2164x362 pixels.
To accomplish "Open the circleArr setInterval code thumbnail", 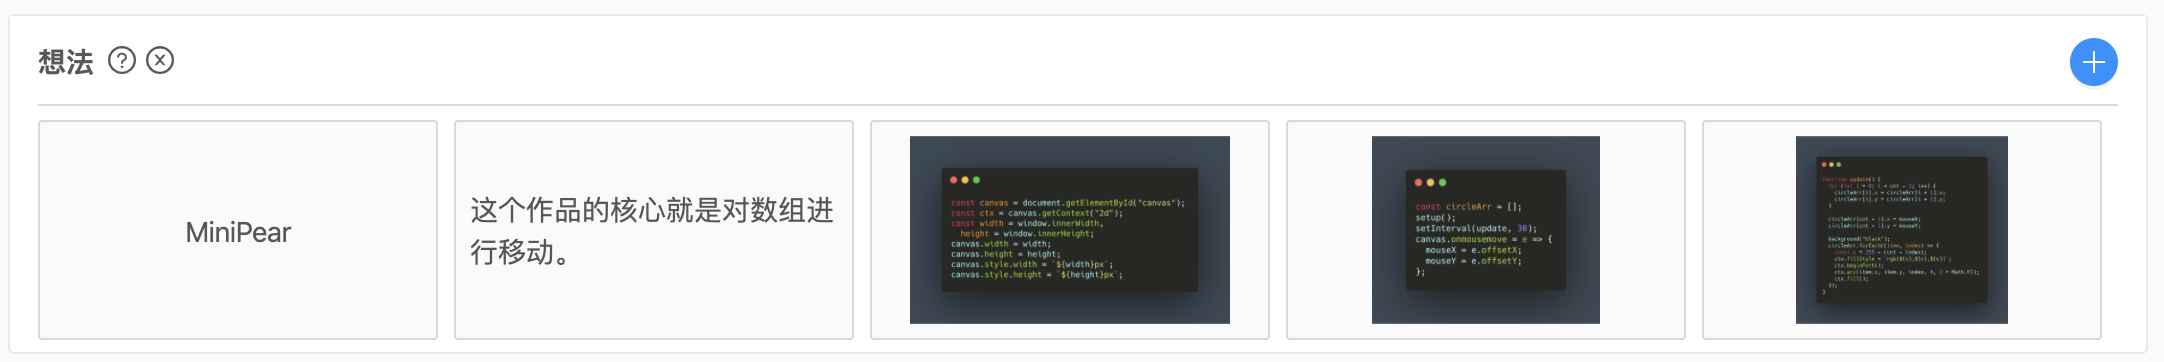I will (x=1486, y=230).
